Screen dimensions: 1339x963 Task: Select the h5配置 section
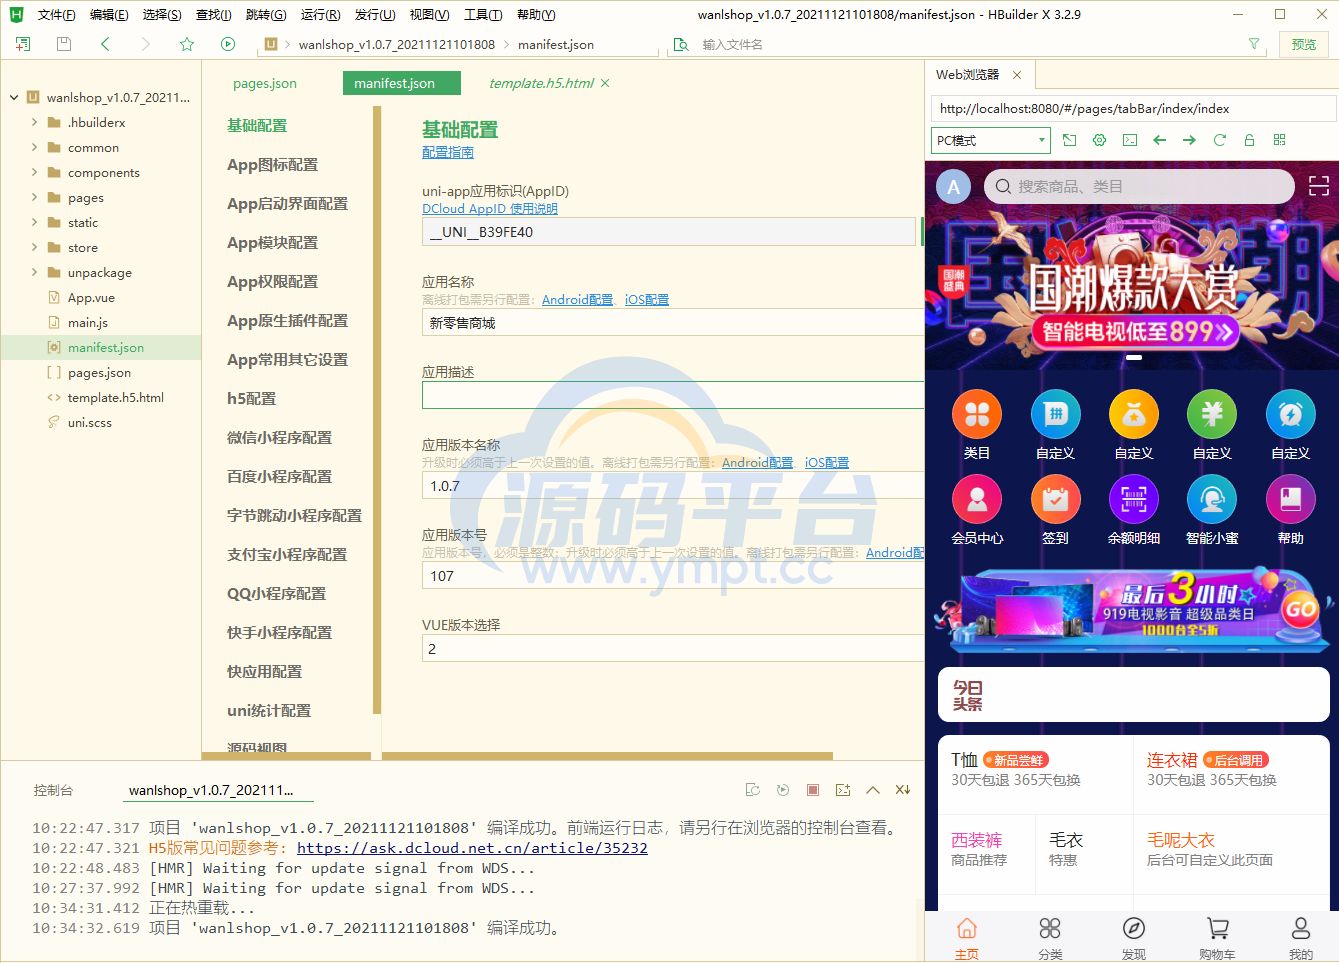click(x=251, y=398)
